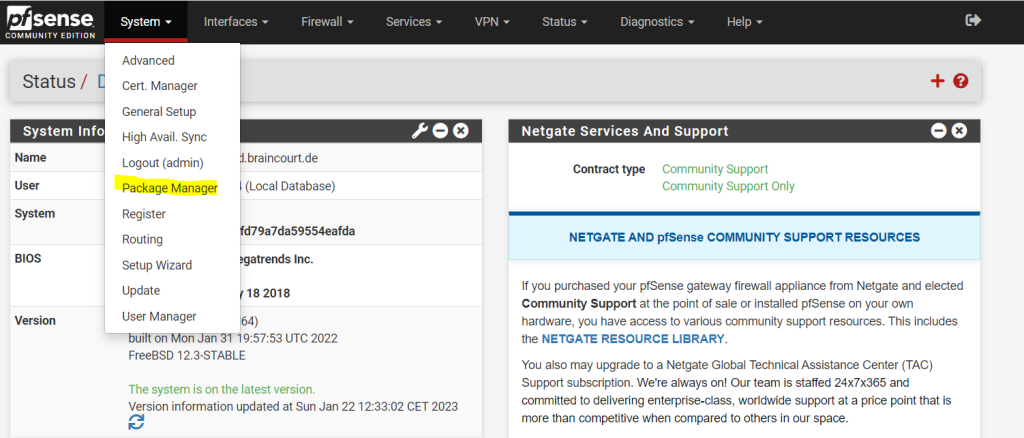Click the Community Support Only text
The width and height of the screenshot is (1024, 438).
(x=728, y=186)
